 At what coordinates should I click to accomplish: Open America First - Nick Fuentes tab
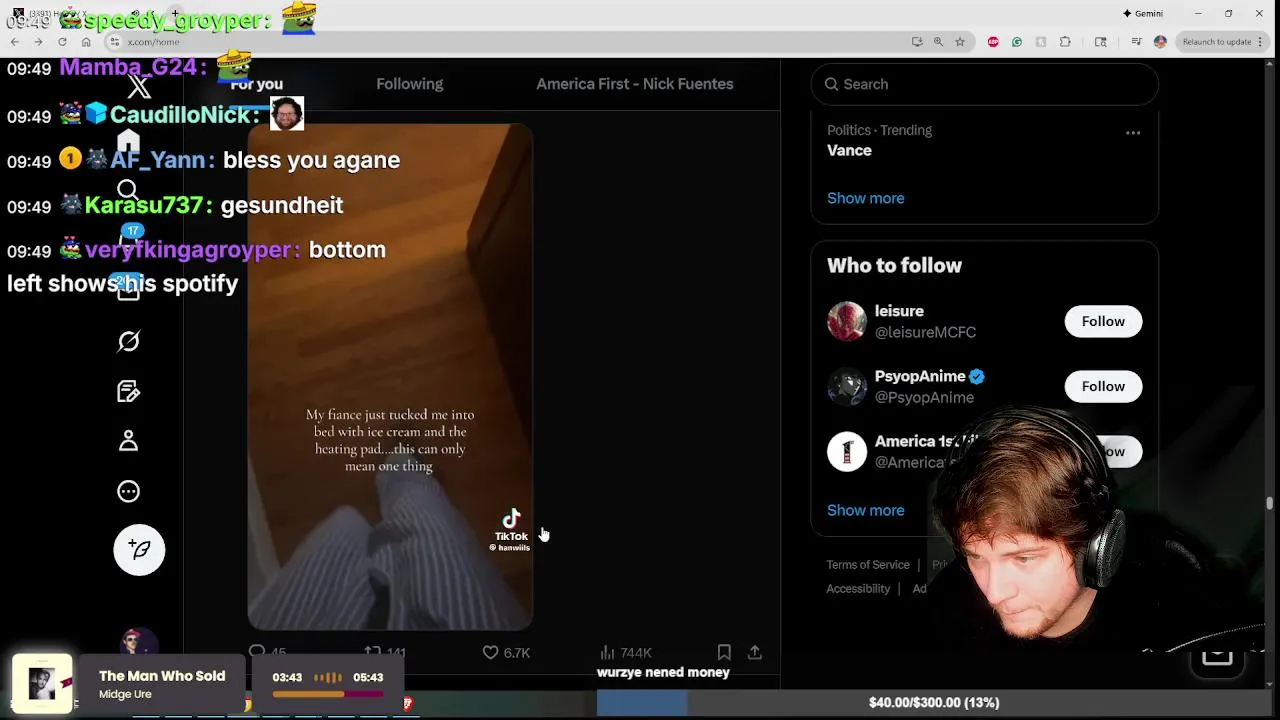635,84
